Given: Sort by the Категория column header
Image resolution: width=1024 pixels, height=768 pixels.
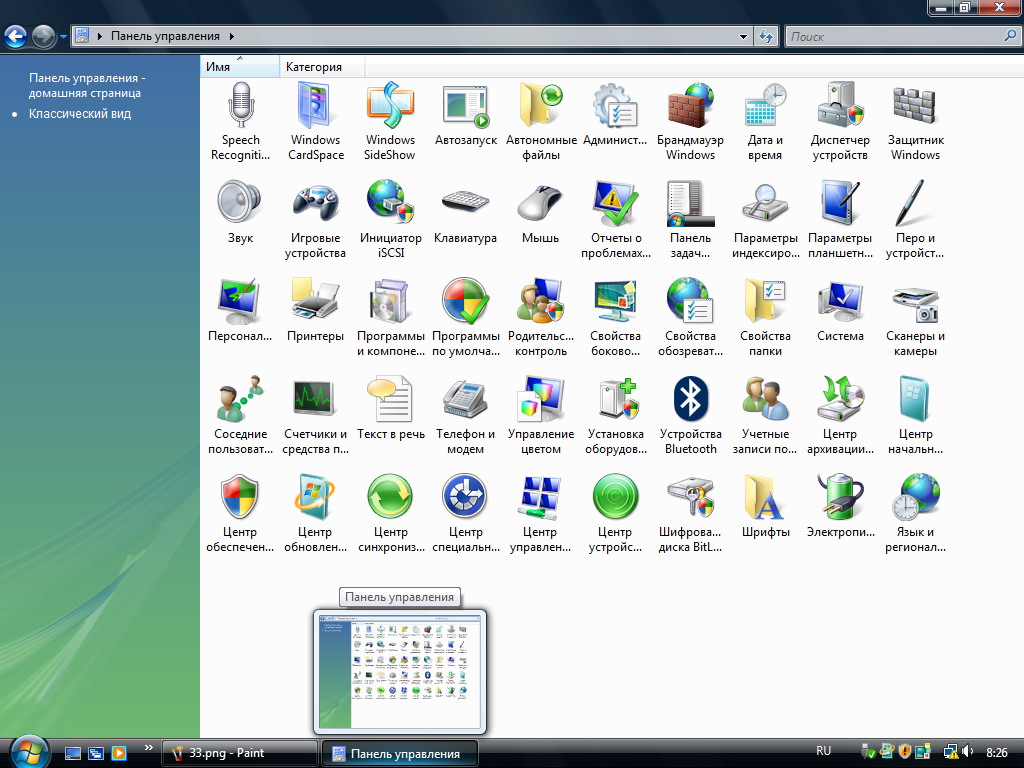Looking at the screenshot, I should pos(322,67).
